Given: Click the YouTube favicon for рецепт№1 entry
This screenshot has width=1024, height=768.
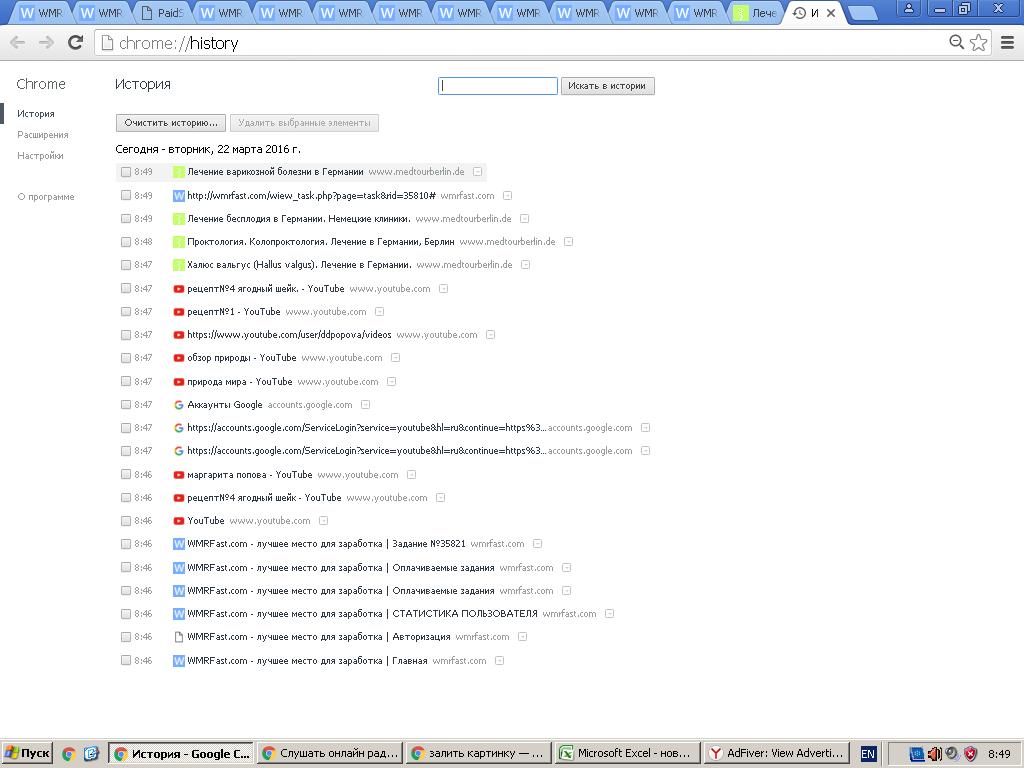Looking at the screenshot, I should click(x=178, y=312).
